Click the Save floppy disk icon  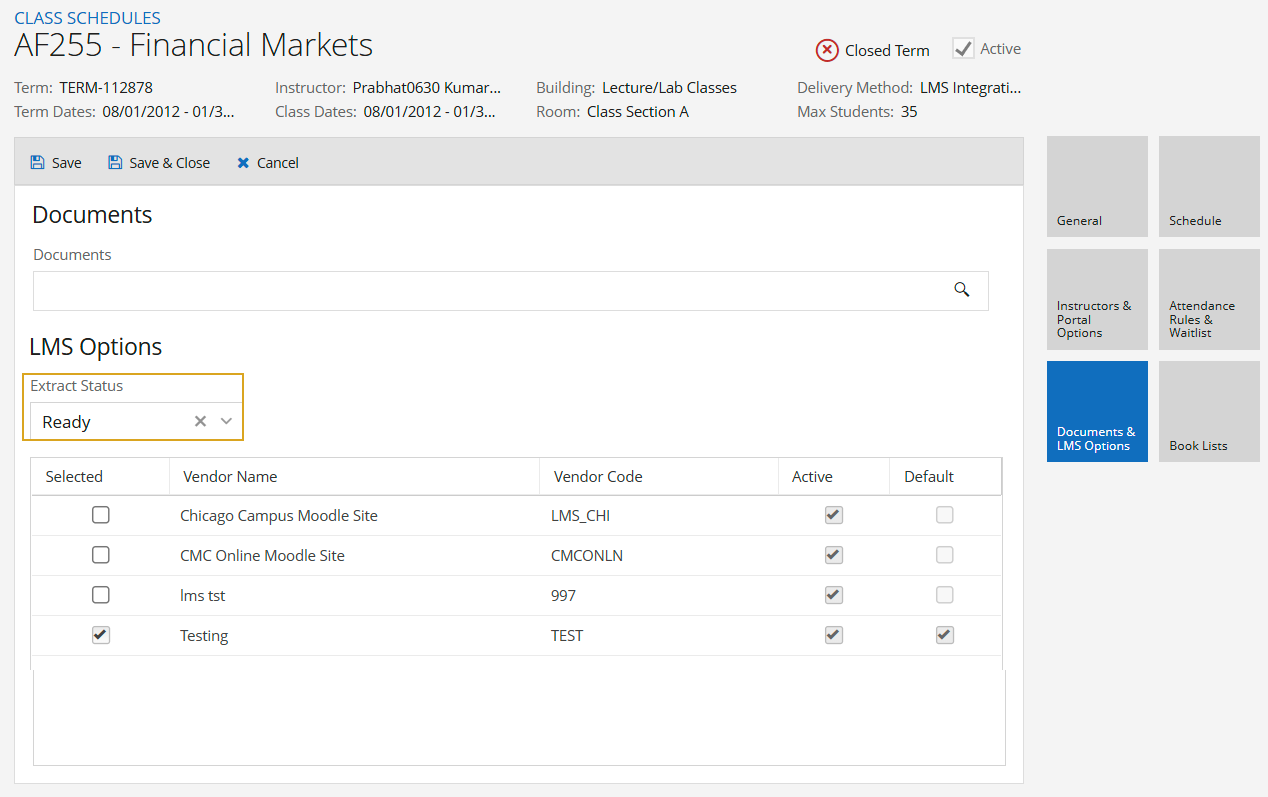pos(38,163)
